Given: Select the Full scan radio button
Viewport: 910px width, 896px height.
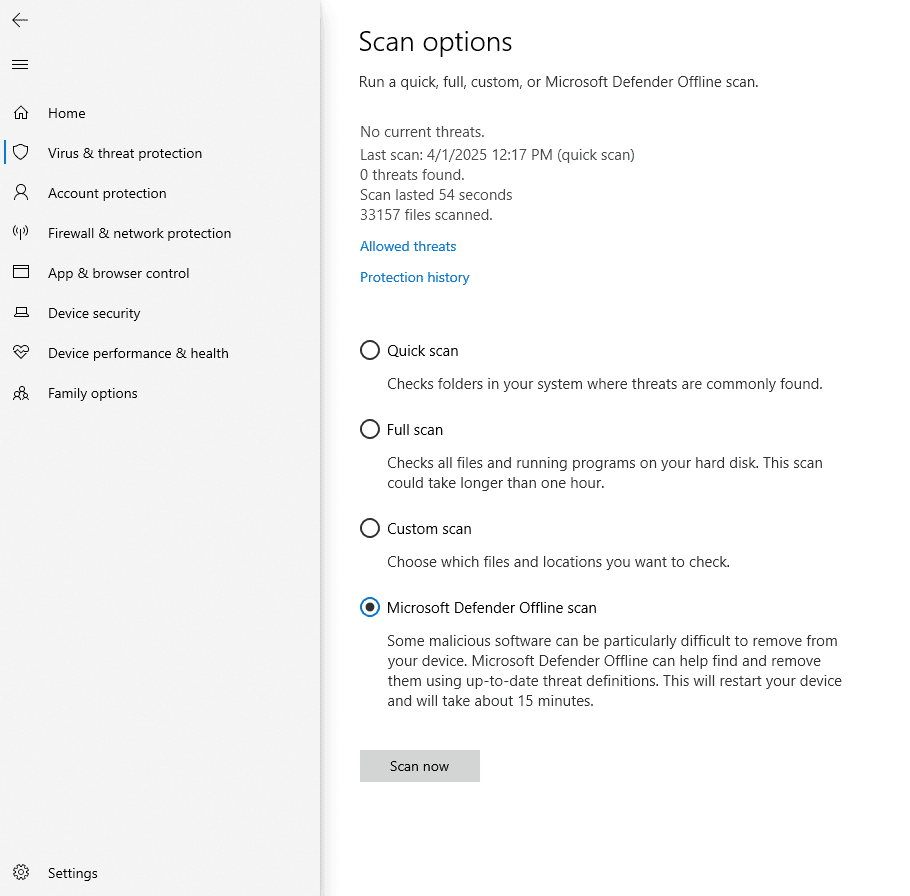Looking at the screenshot, I should (370, 429).
